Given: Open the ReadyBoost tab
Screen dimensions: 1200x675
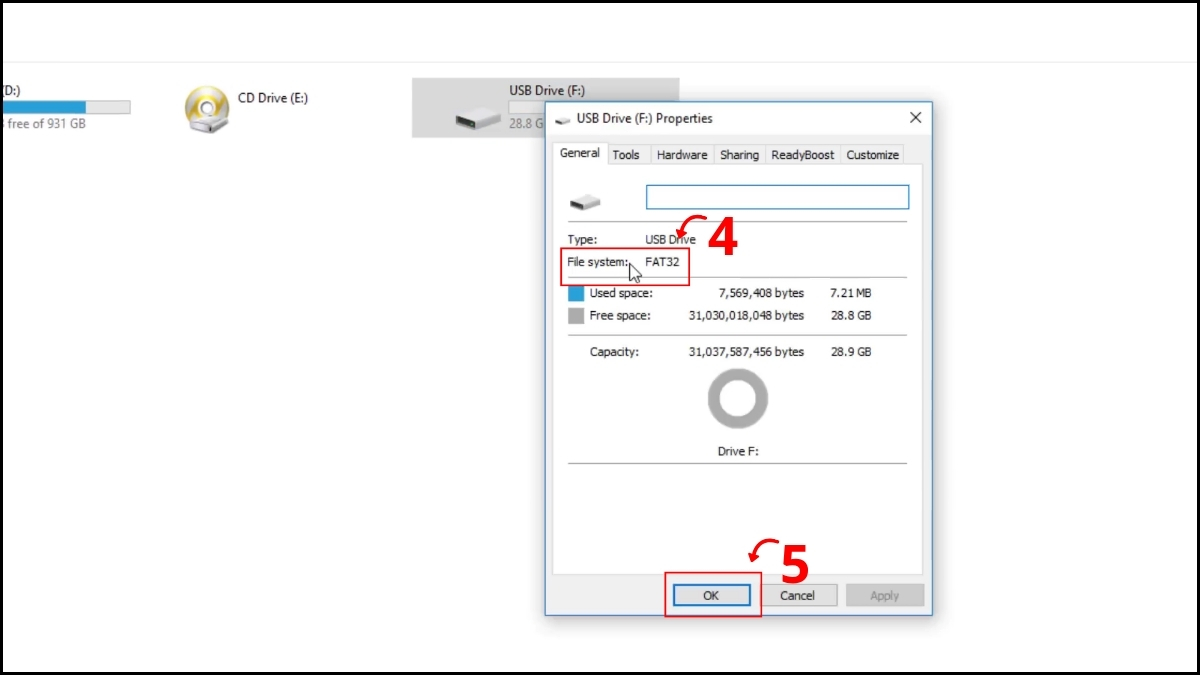Looking at the screenshot, I should [x=803, y=155].
